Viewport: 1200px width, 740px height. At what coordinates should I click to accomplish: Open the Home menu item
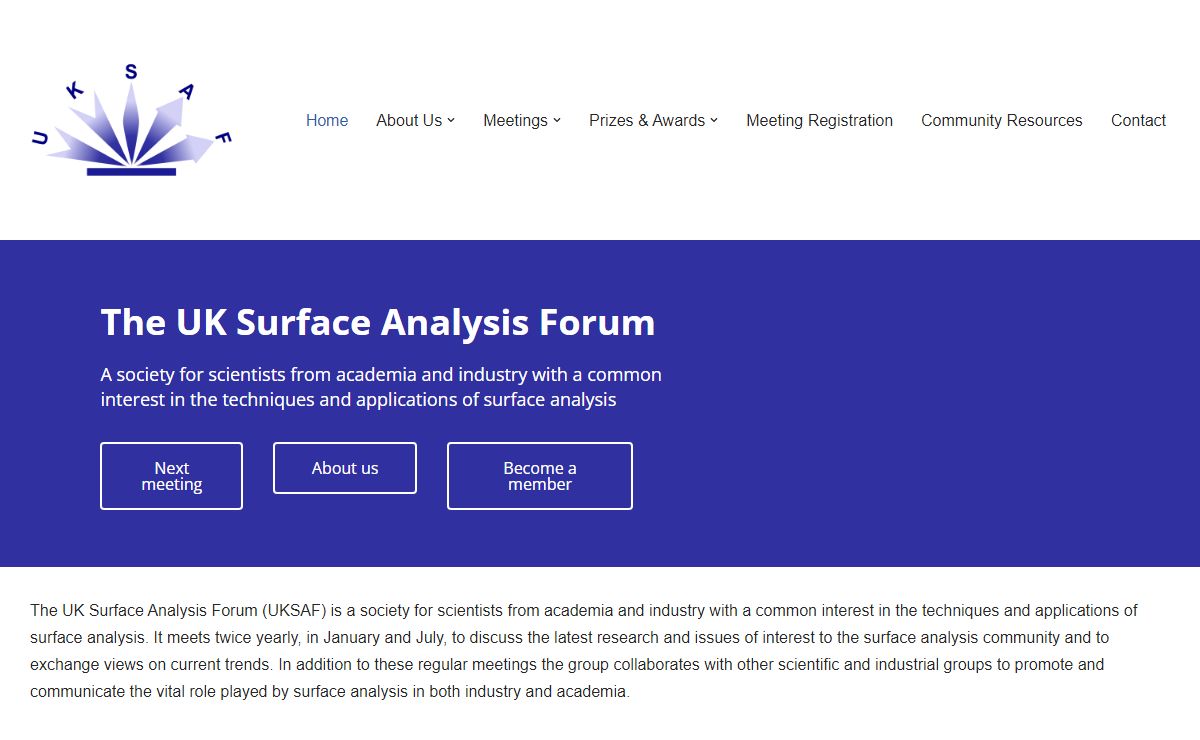click(x=327, y=120)
